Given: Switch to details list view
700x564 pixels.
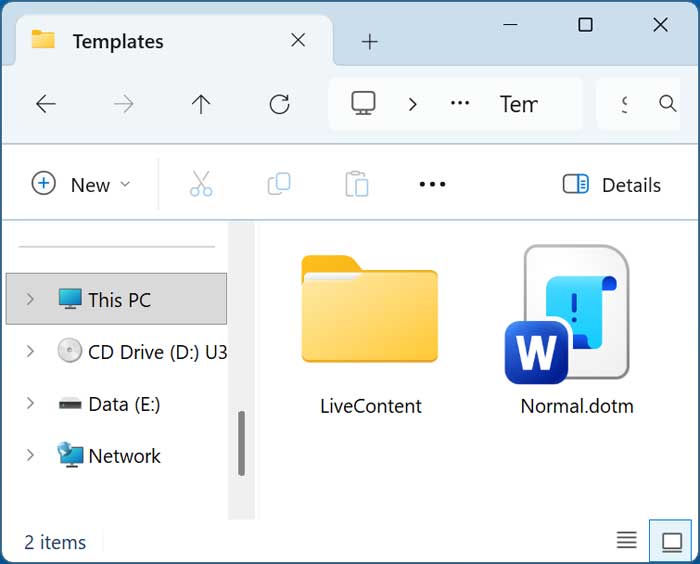Looking at the screenshot, I should [626, 540].
